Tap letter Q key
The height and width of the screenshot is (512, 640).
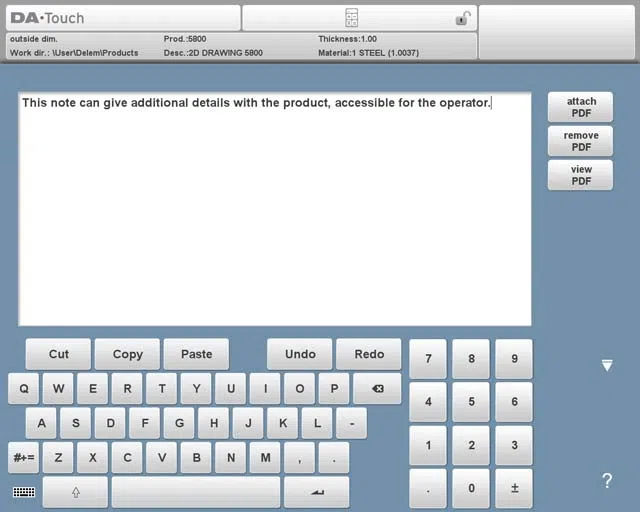[x=24, y=388]
